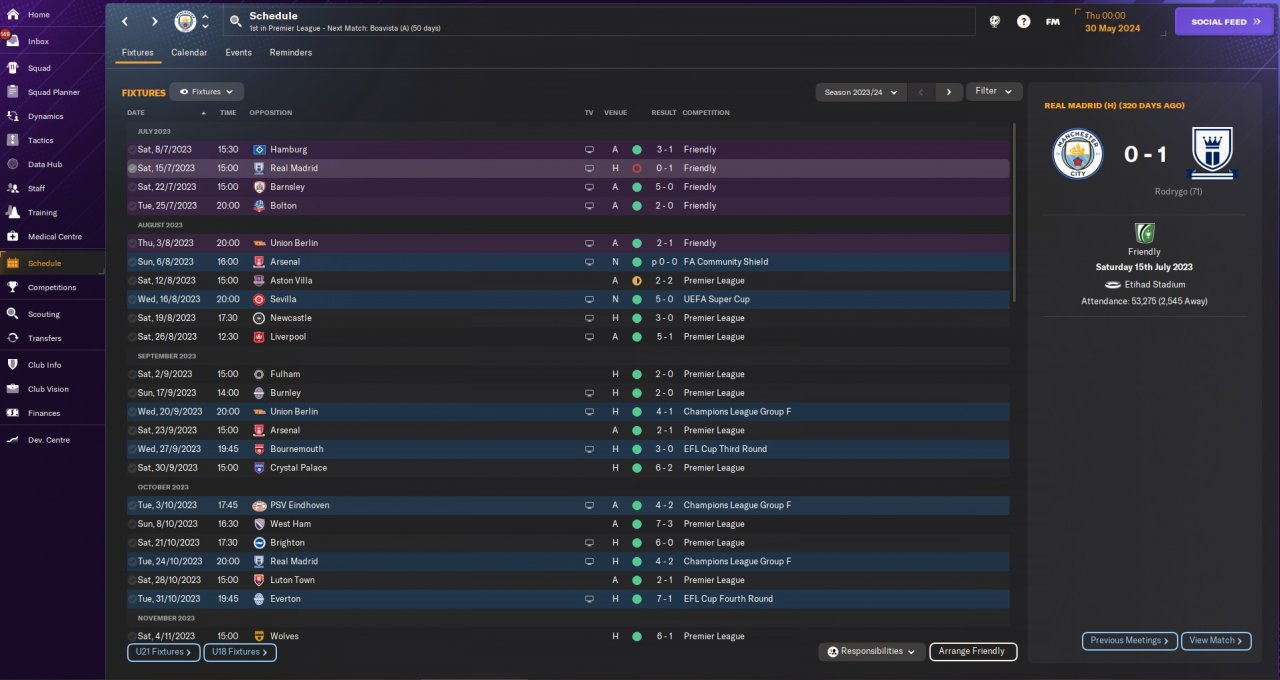Open the Squad shirt icon

(13, 68)
